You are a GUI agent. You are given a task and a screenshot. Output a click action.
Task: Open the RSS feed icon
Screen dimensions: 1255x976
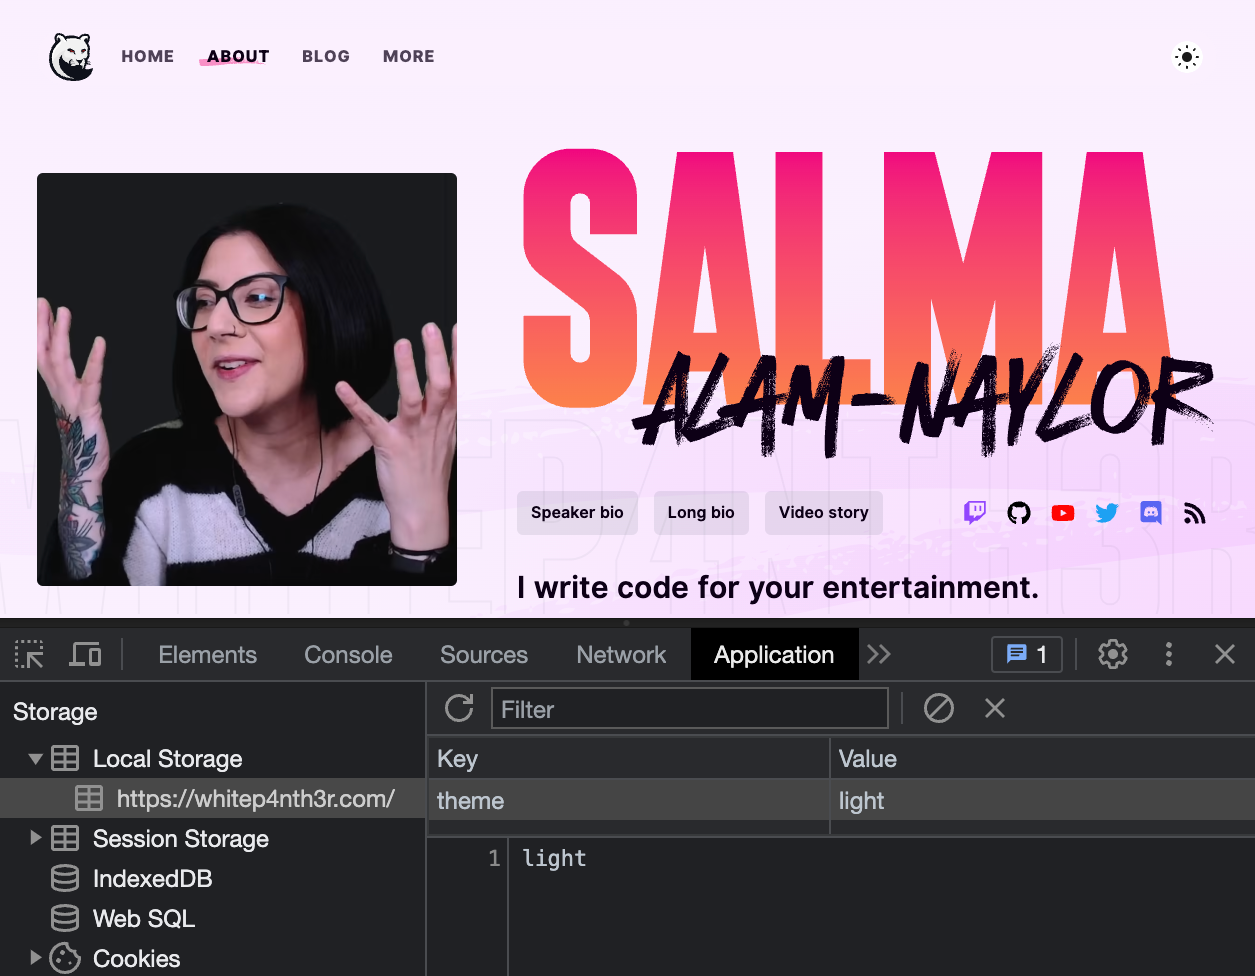pos(1194,512)
